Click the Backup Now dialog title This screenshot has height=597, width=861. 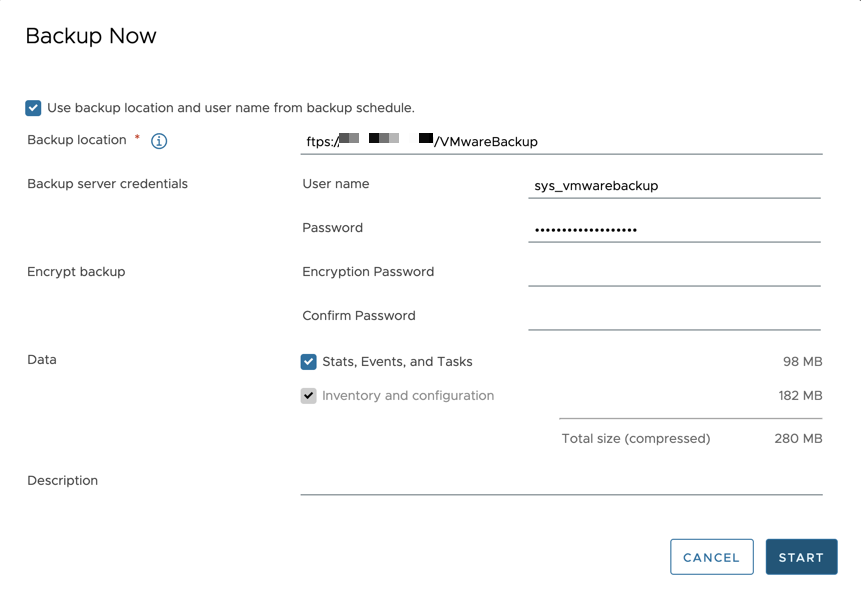(91, 36)
